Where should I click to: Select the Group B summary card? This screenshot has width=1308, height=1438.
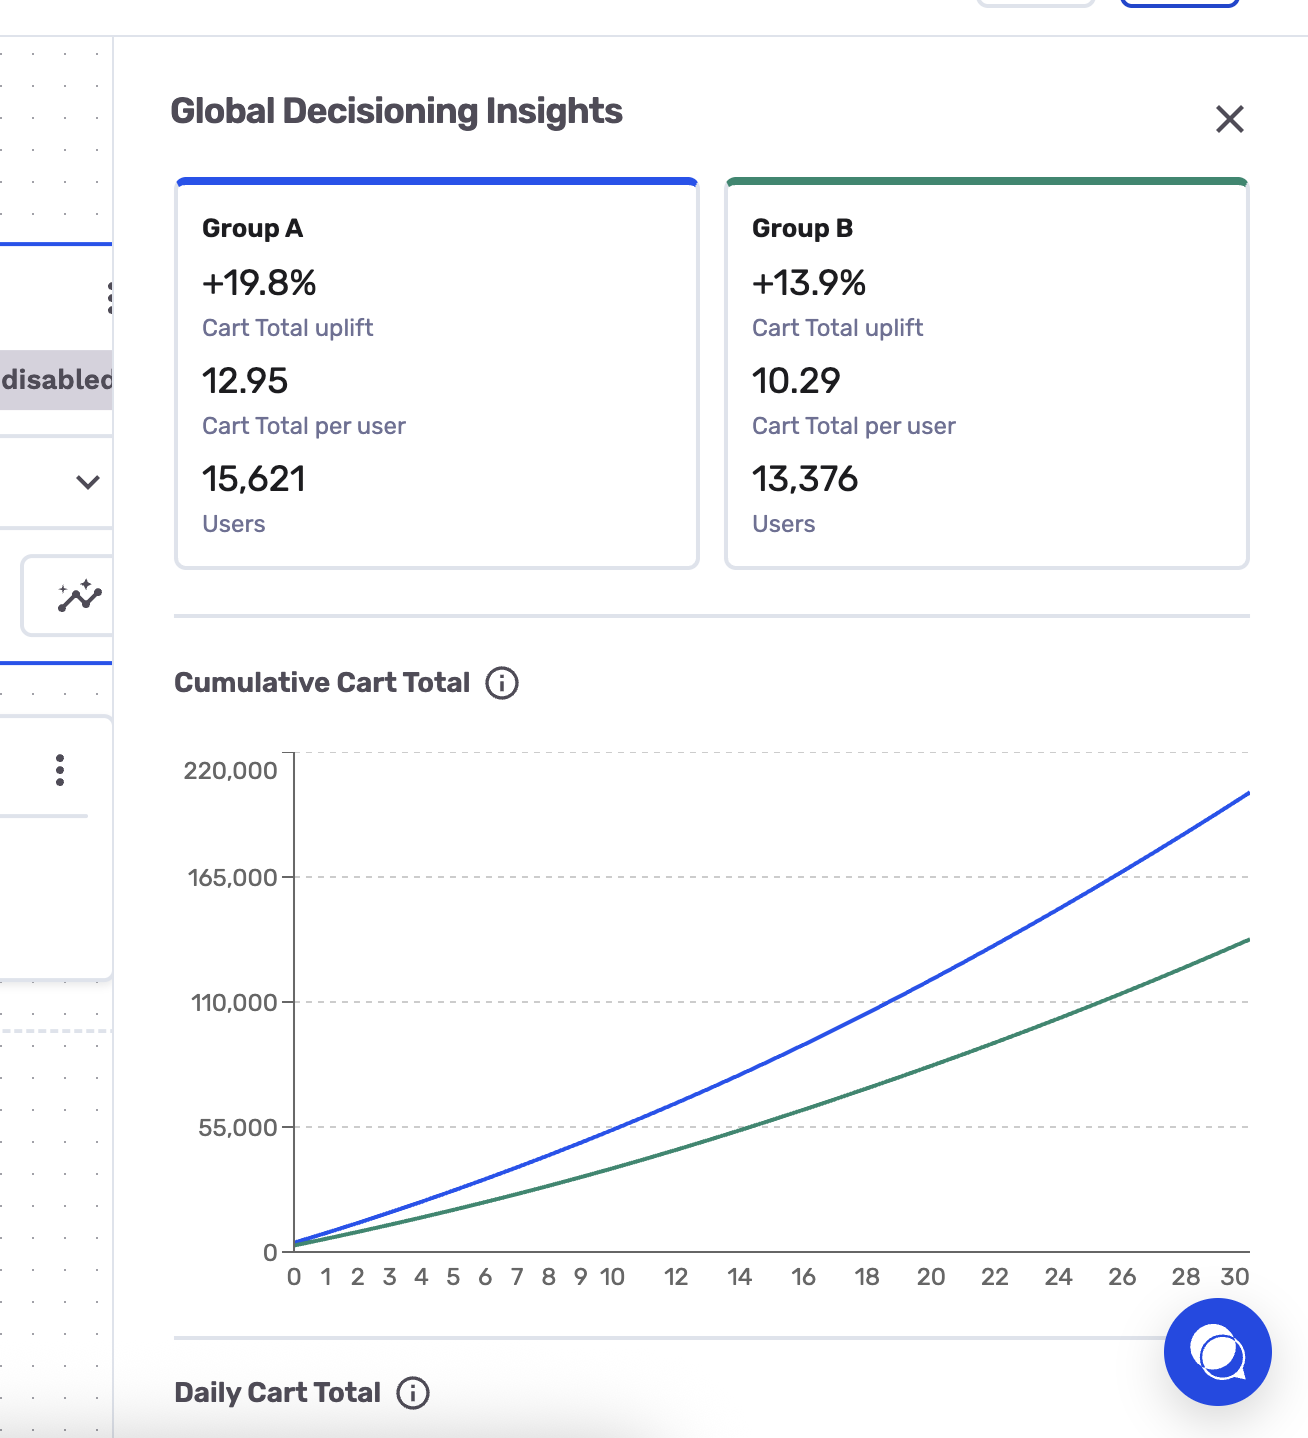(987, 373)
